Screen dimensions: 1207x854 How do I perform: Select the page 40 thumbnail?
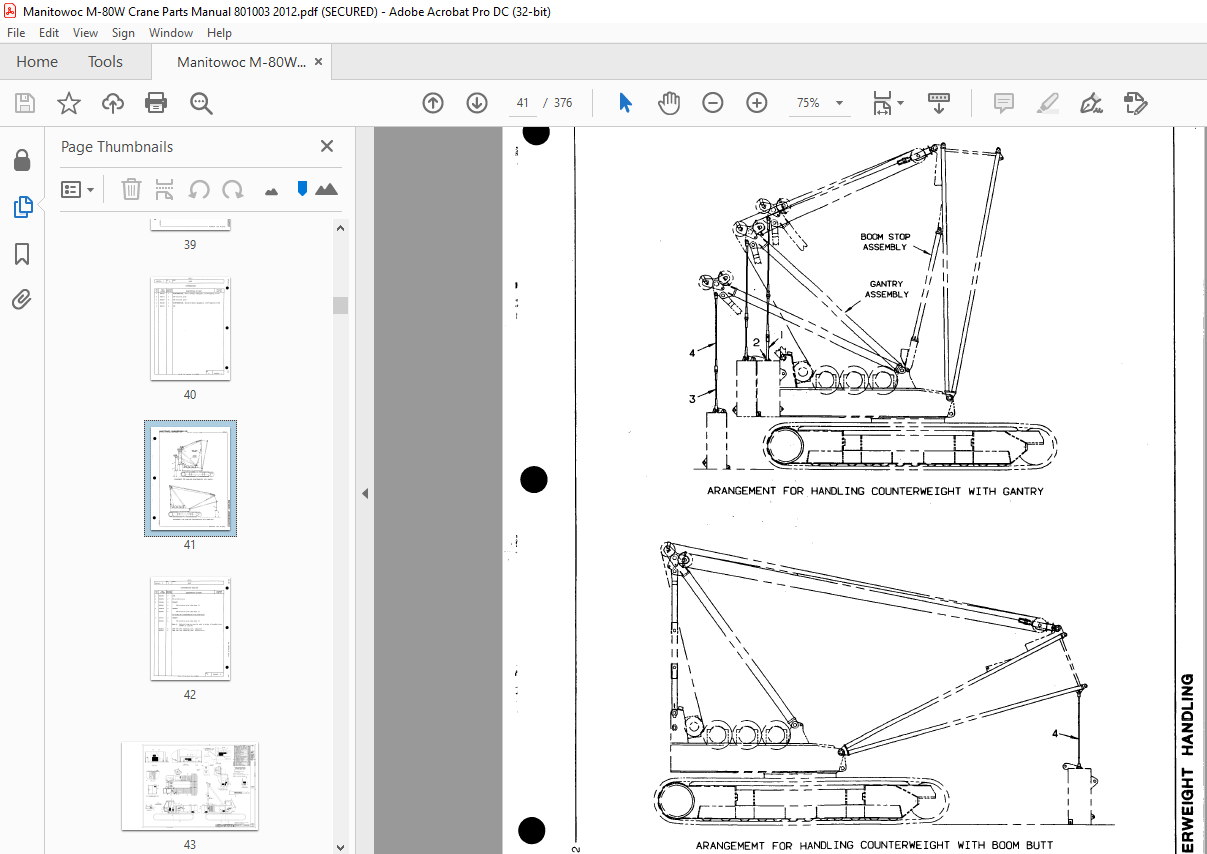click(x=190, y=329)
